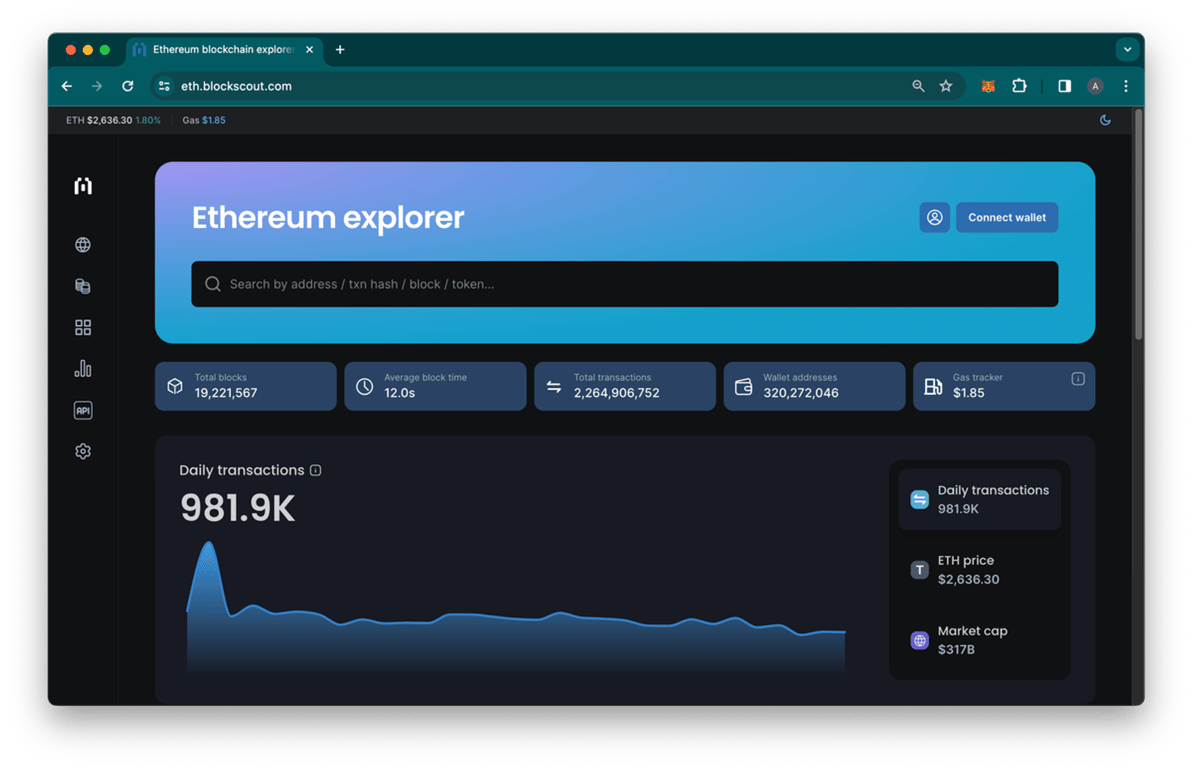The width and height of the screenshot is (1192, 768).
Task: Click the account profile icon beside Connect wallet
Action: tap(934, 217)
